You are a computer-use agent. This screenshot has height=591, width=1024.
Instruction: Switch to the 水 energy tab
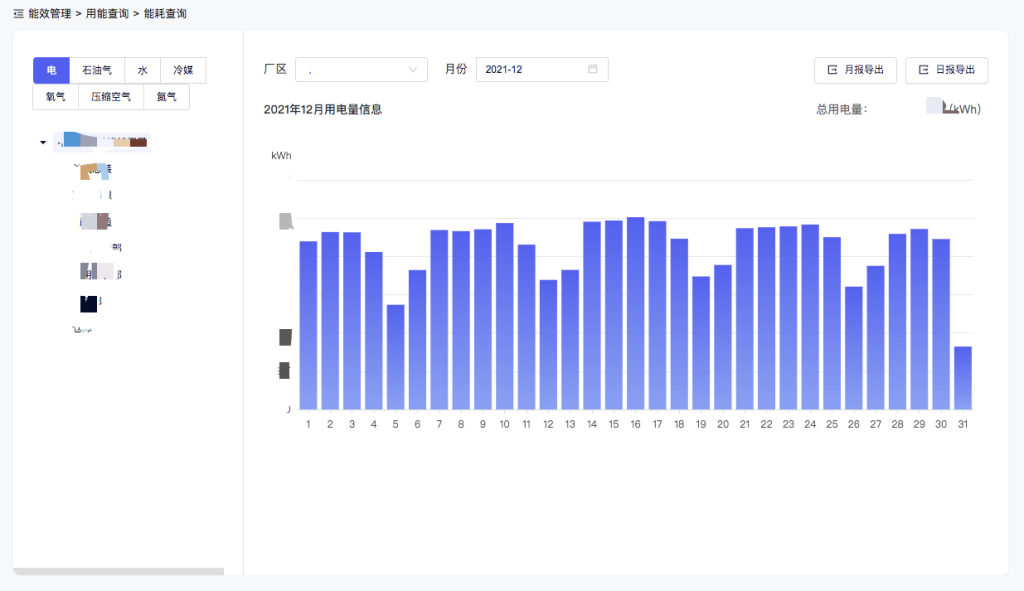[142, 70]
